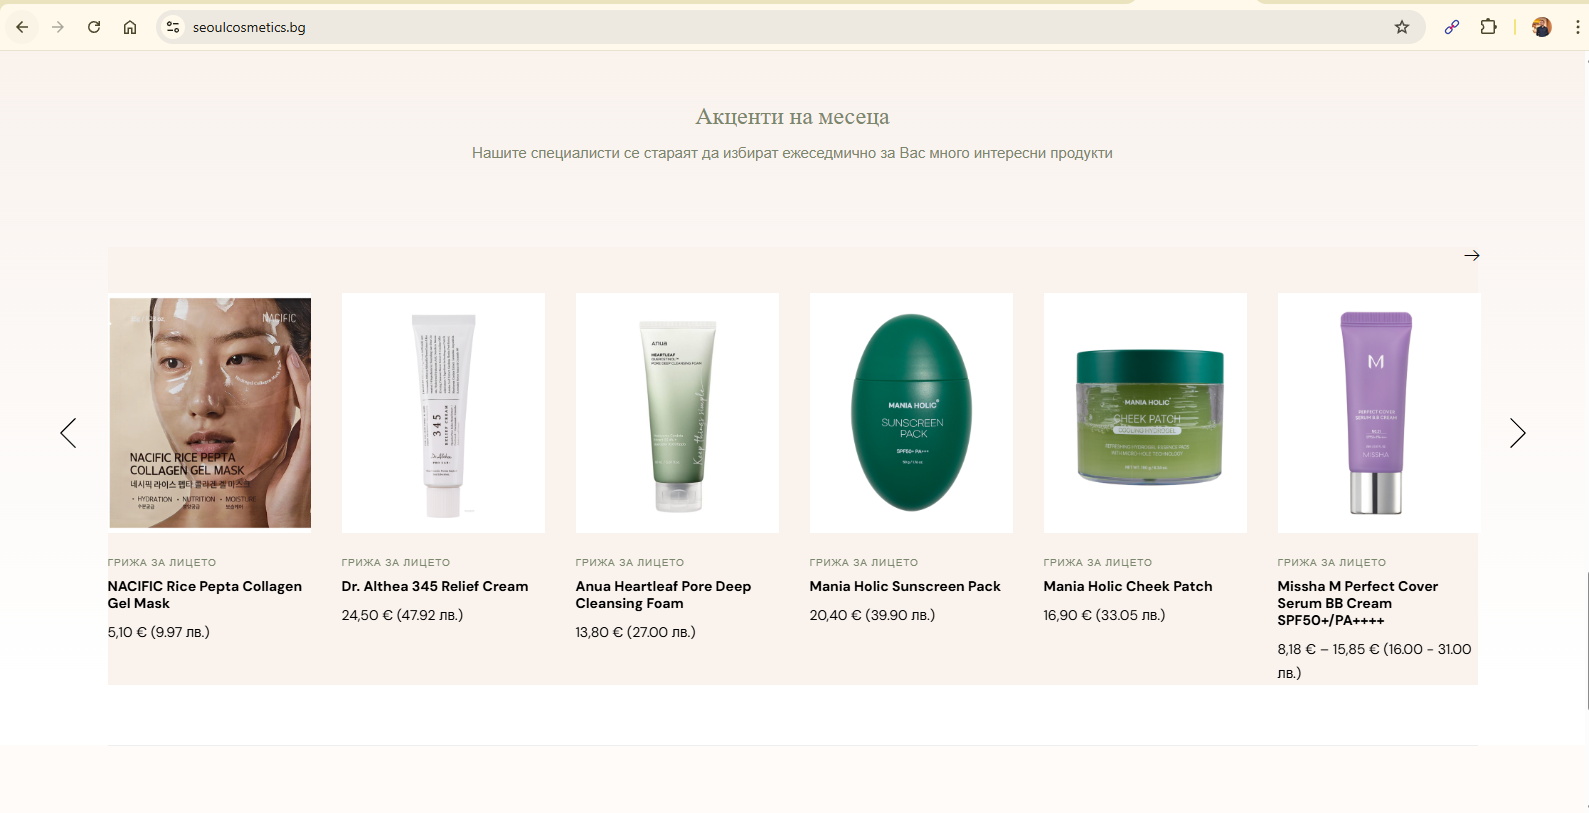This screenshot has width=1589, height=813.
Task: View site information icon in address bar
Action: (x=173, y=27)
